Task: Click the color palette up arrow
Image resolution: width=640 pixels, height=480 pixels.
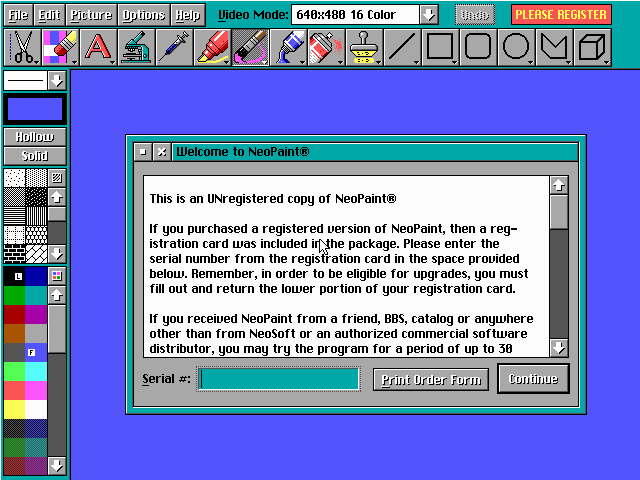Action: 57,295
